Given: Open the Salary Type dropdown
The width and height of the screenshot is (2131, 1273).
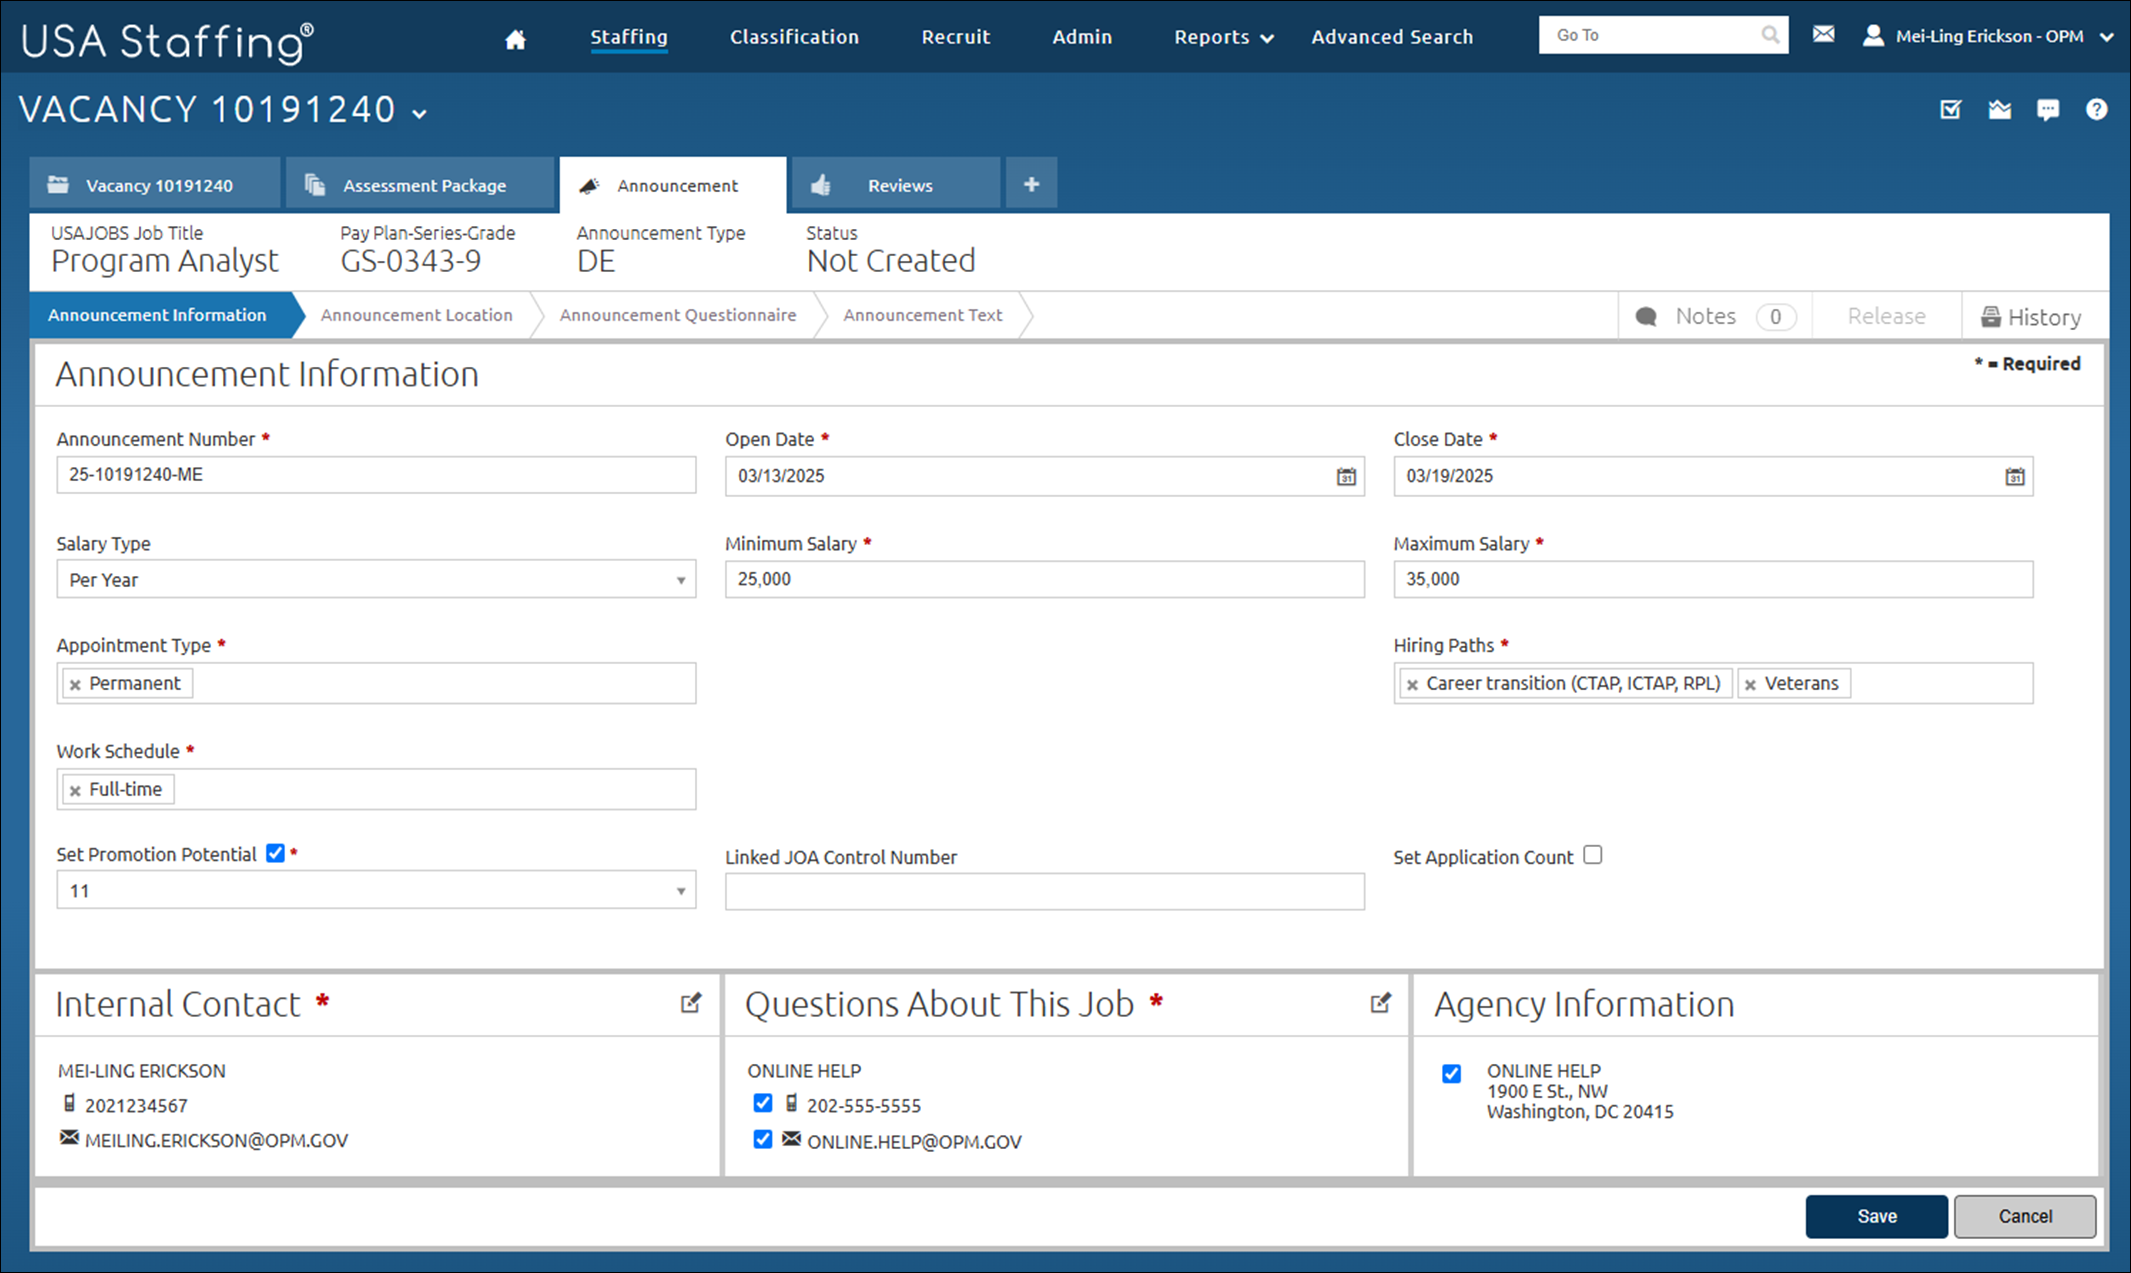Looking at the screenshot, I should [x=376, y=580].
